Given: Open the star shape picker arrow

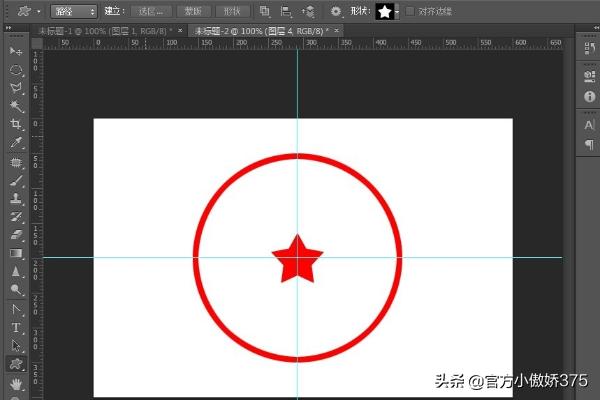Looking at the screenshot, I should click(x=397, y=11).
